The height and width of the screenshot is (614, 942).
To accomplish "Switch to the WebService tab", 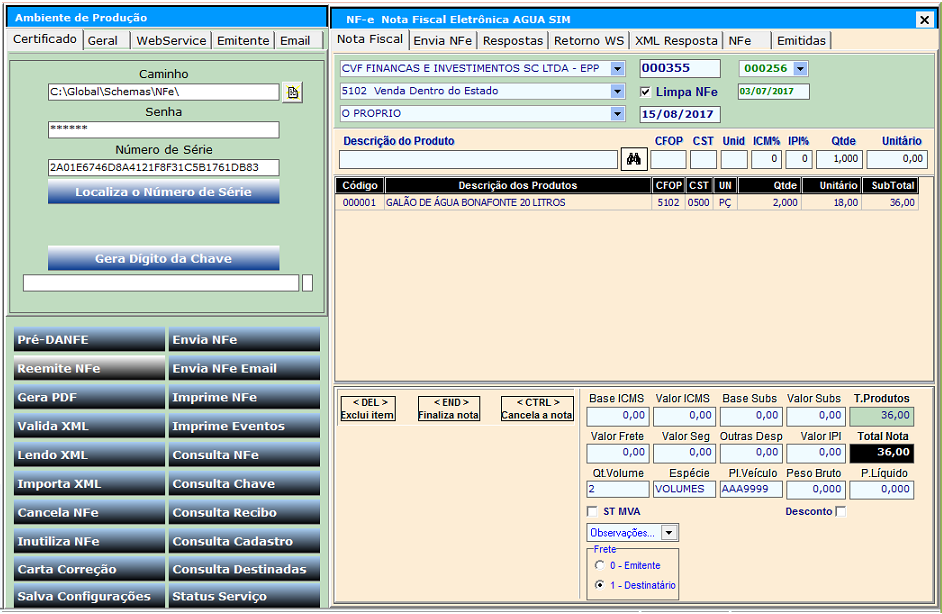I will [x=171, y=41].
